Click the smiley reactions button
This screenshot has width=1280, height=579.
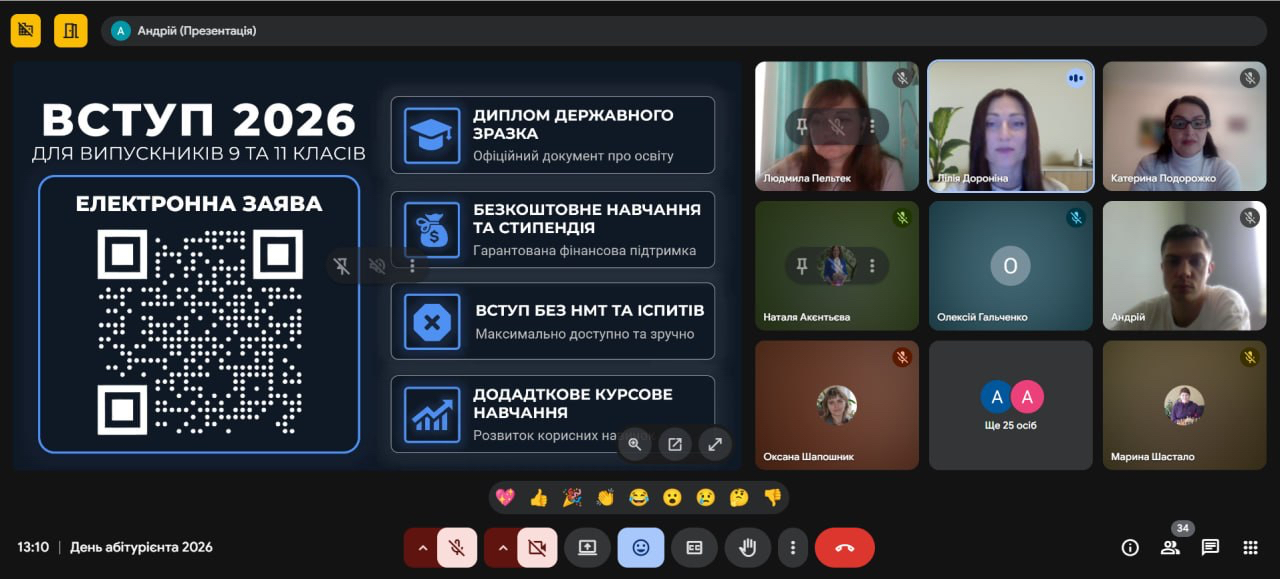point(641,547)
